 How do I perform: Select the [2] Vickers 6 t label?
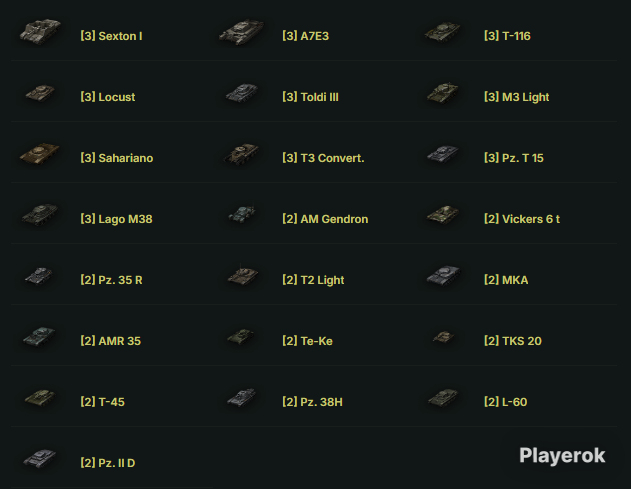(522, 219)
